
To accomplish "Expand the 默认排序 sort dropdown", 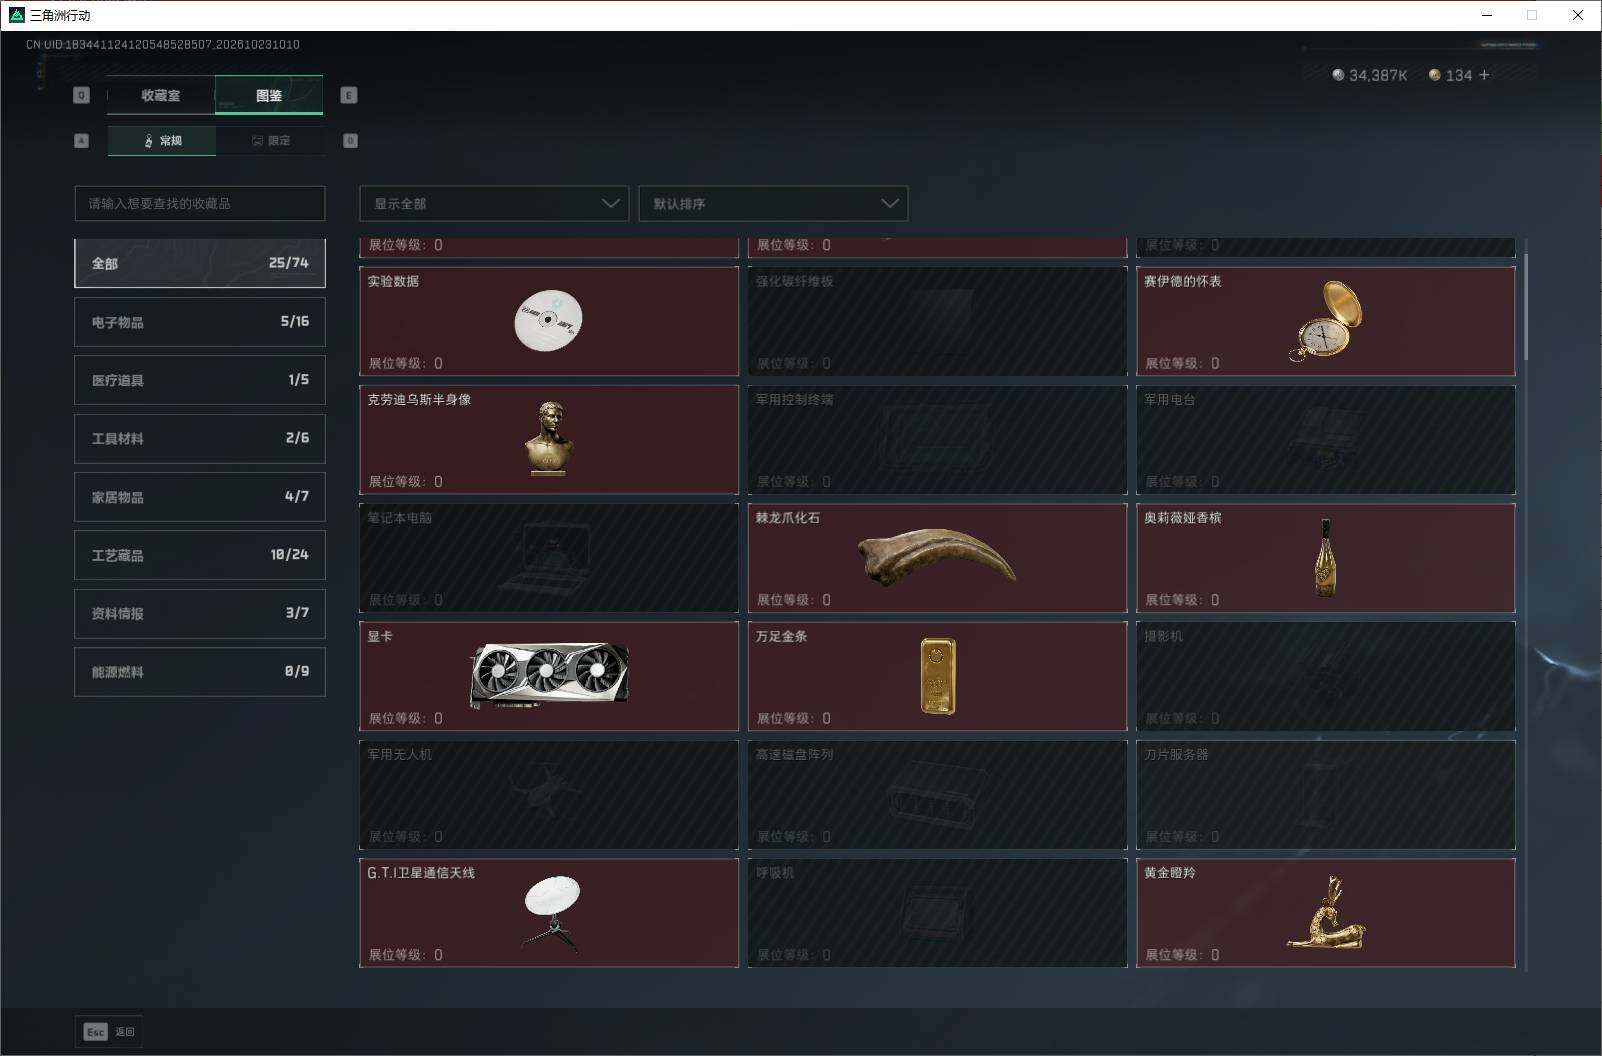I will (773, 203).
